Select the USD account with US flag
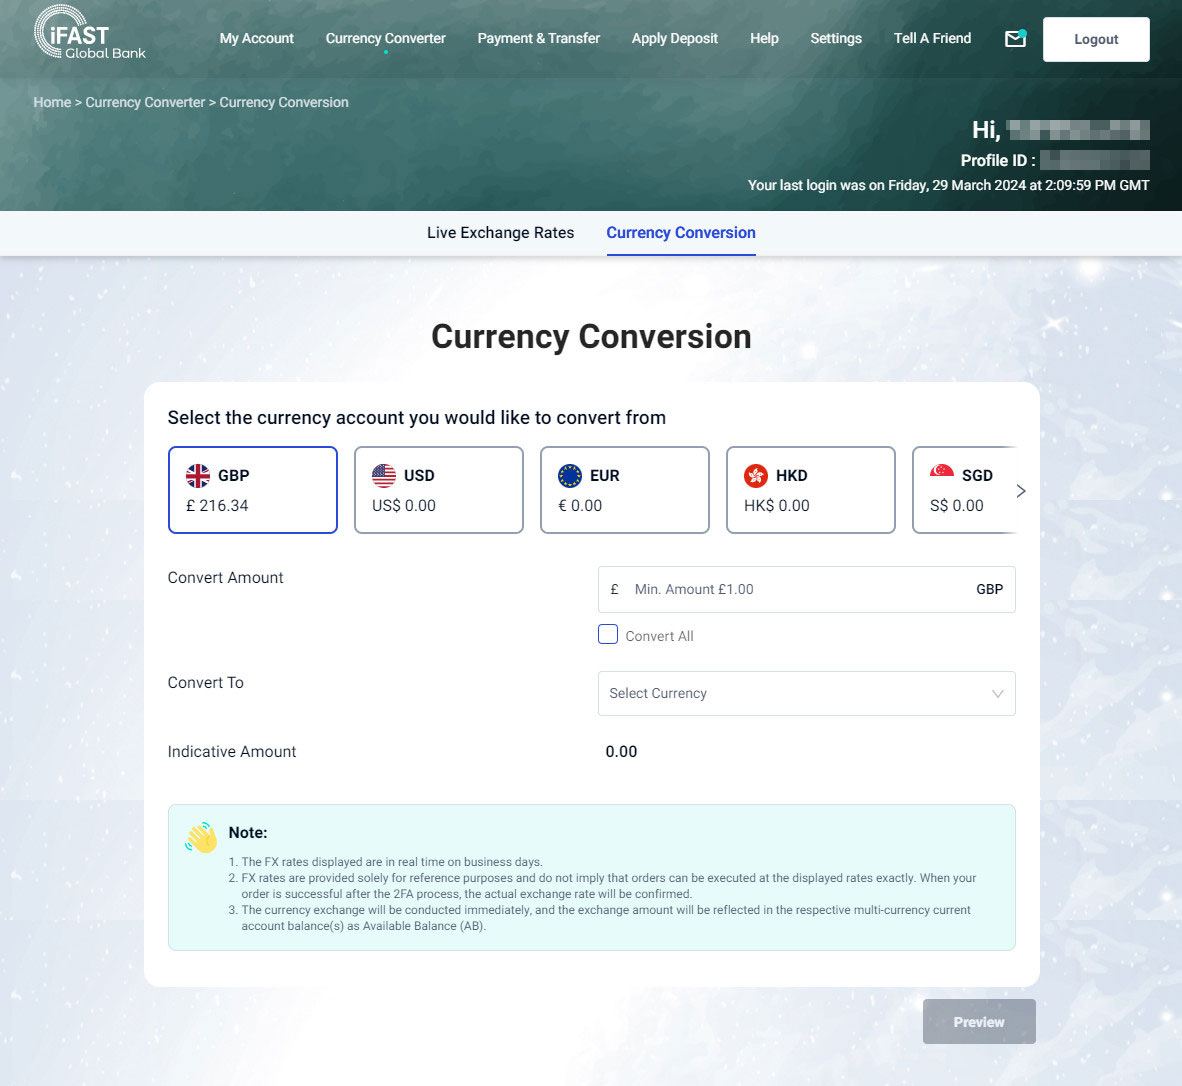Screen dimensions: 1182x1086 (439, 490)
